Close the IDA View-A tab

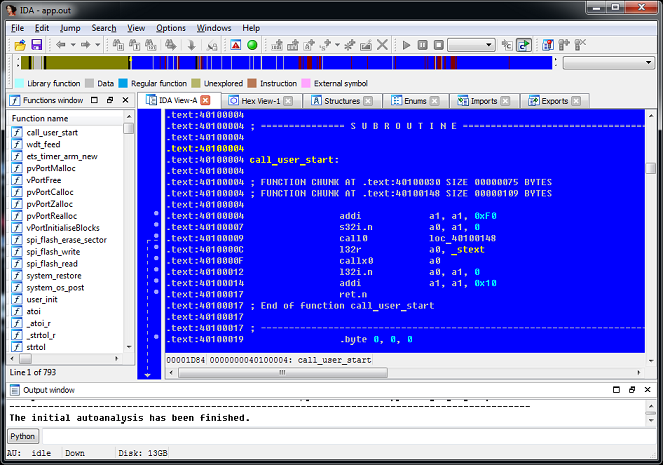205,100
